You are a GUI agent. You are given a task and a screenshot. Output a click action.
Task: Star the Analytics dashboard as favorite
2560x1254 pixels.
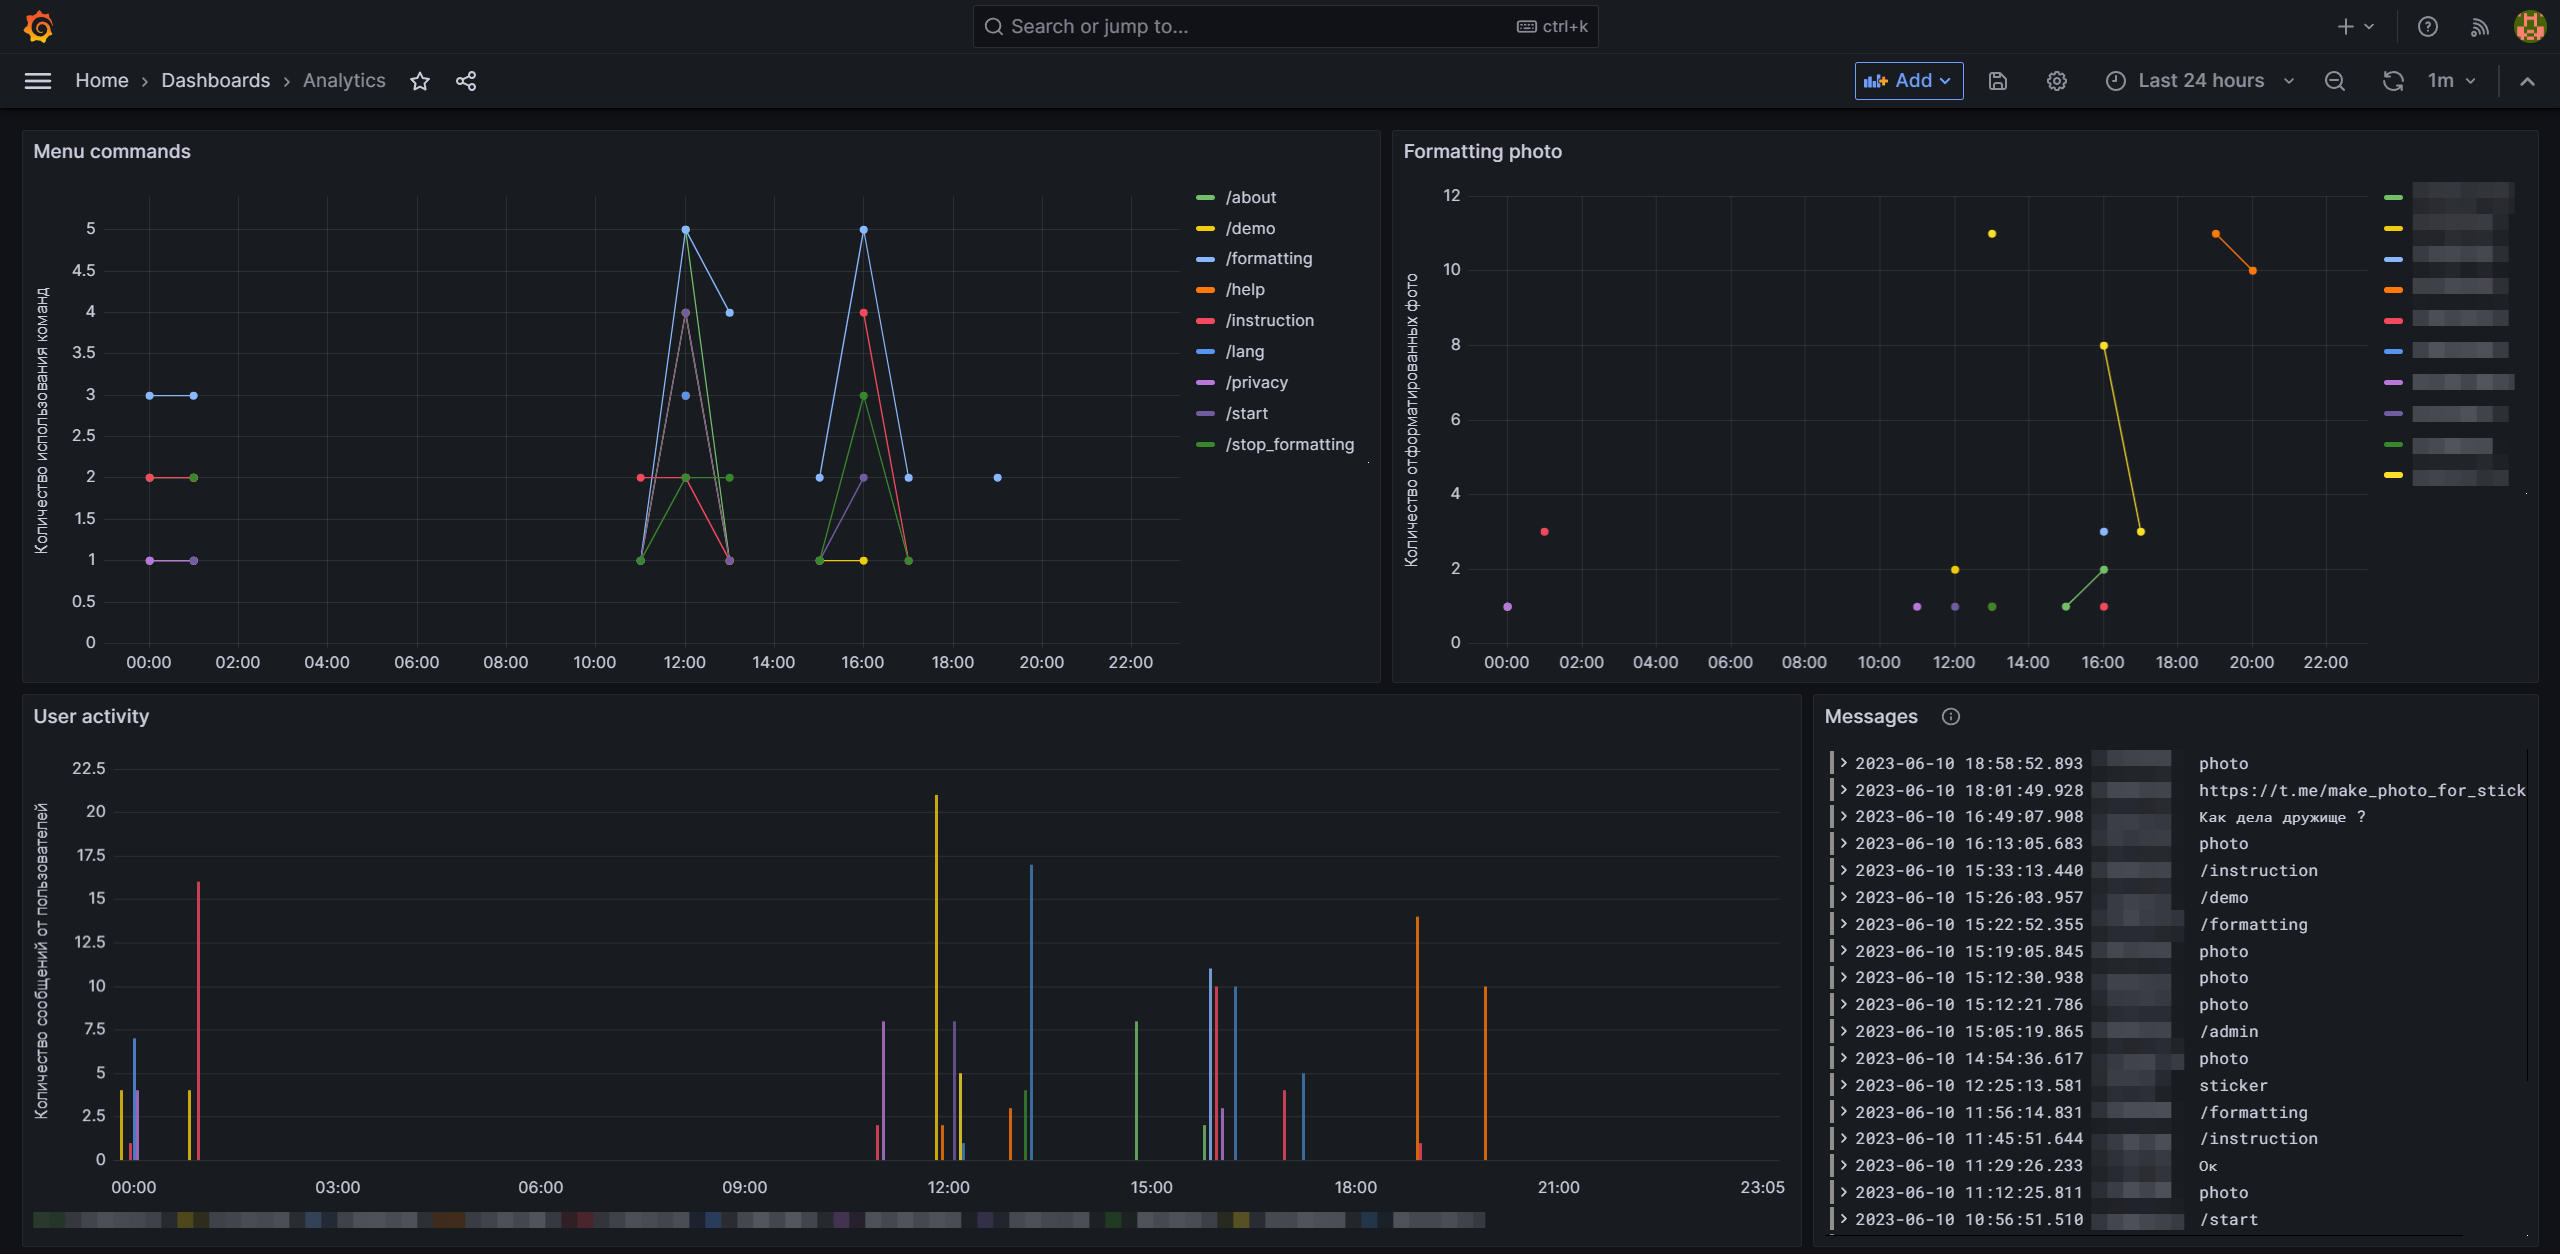tap(420, 81)
